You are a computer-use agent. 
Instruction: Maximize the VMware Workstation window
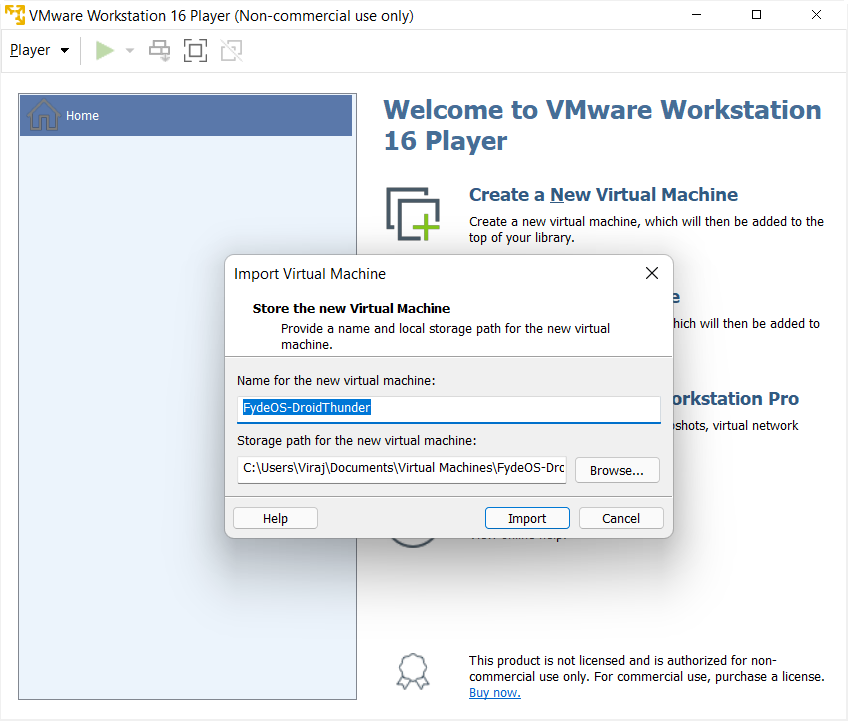pos(757,15)
